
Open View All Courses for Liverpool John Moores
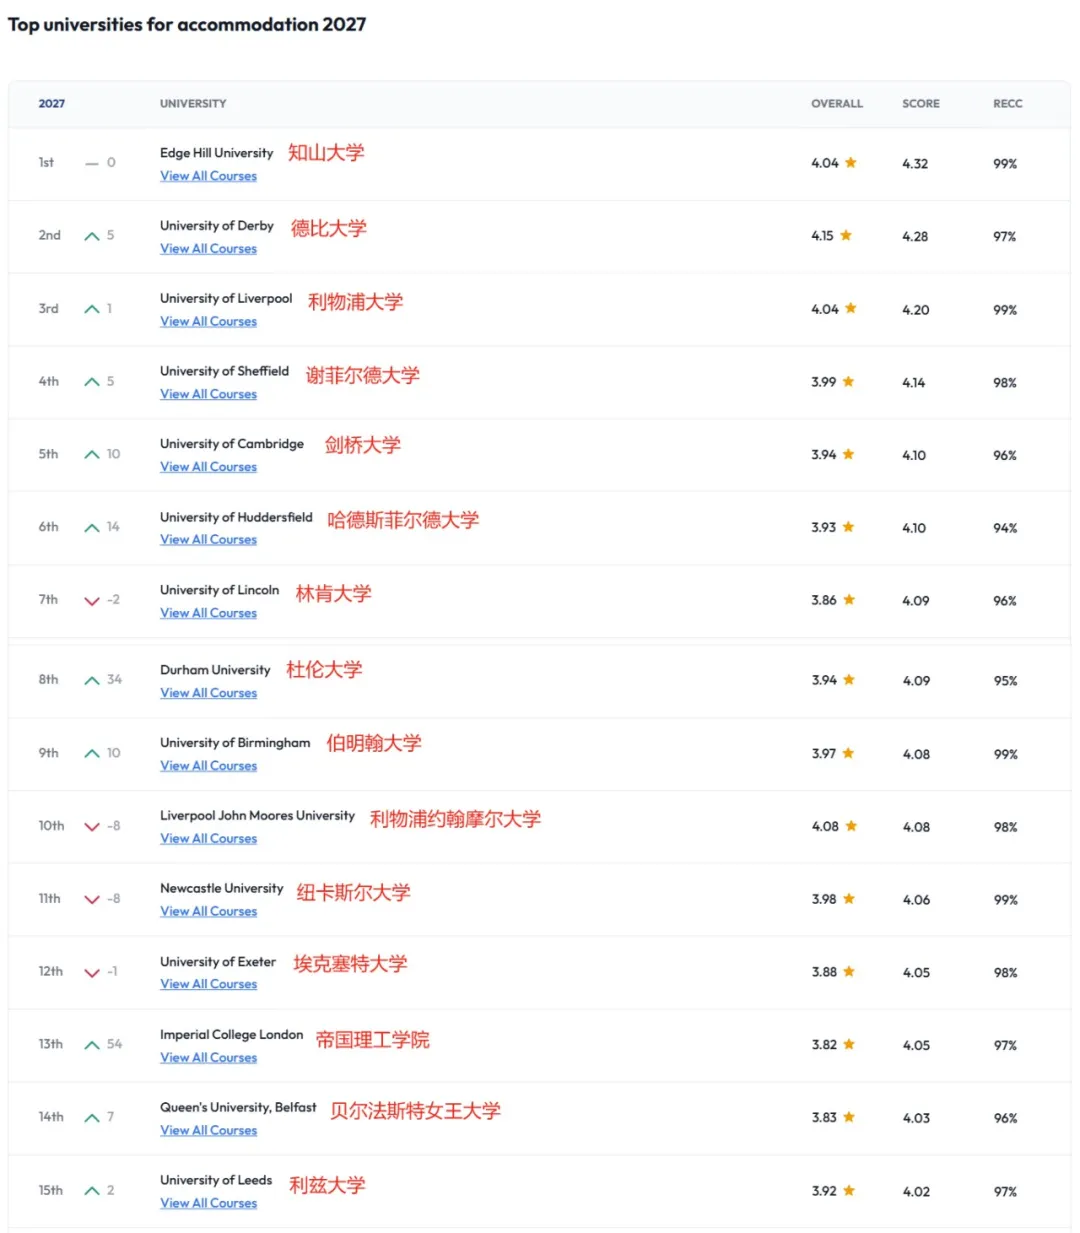[208, 839]
